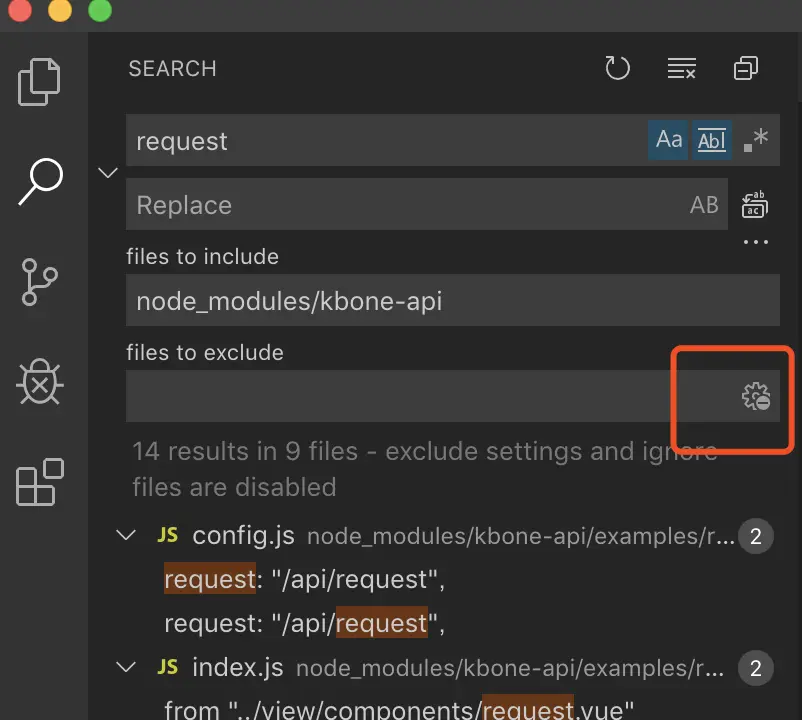802x720 pixels.
Task: Close the window with the red button
Action: click(20, 9)
